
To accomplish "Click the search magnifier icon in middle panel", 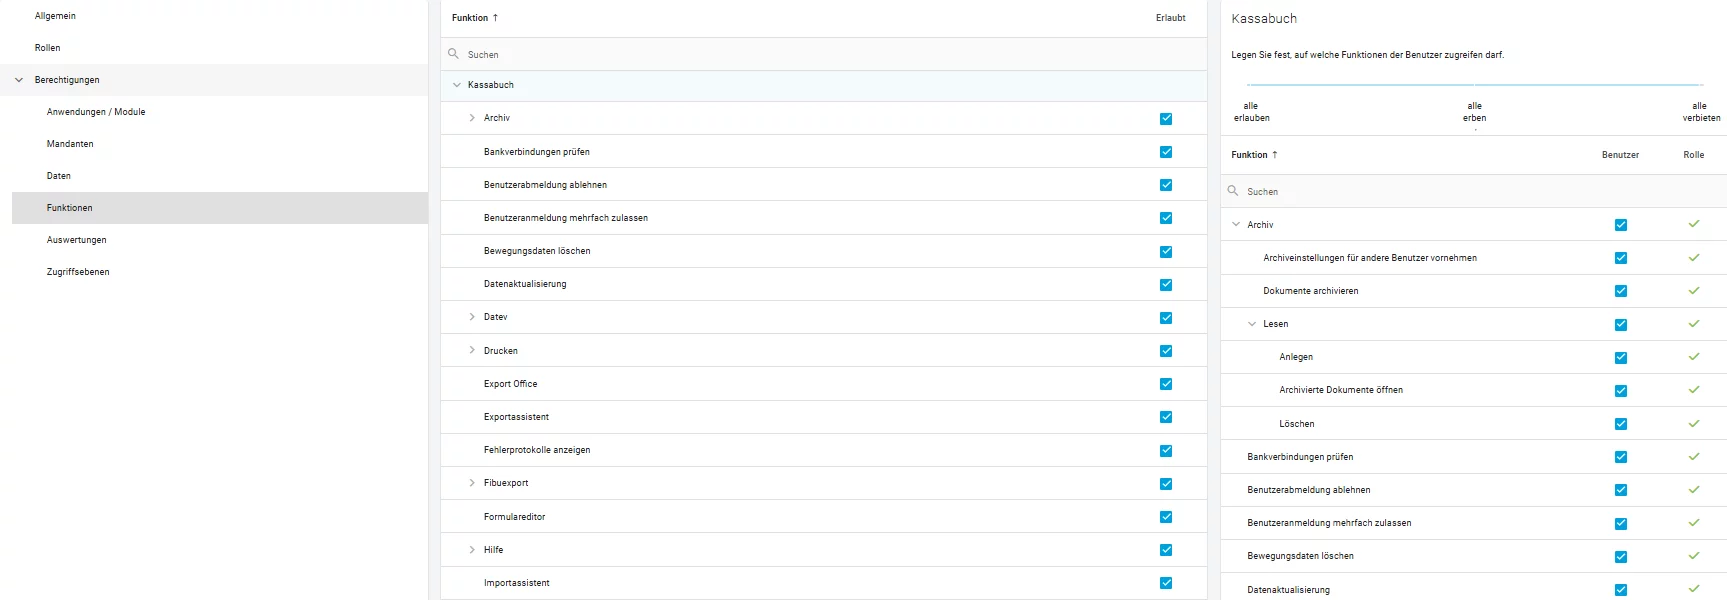I will point(453,54).
